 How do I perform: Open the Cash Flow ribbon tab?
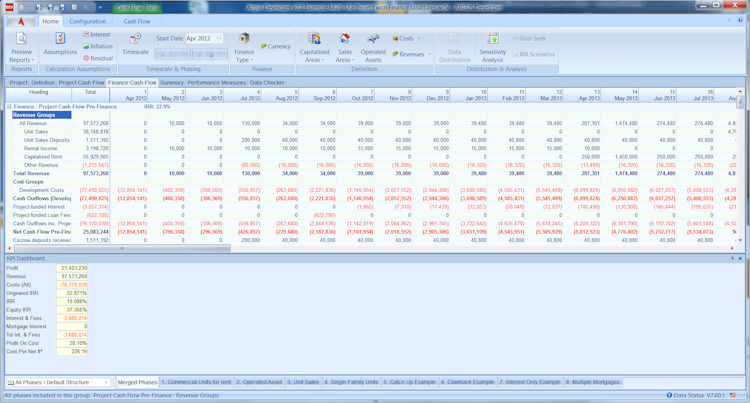(x=137, y=21)
